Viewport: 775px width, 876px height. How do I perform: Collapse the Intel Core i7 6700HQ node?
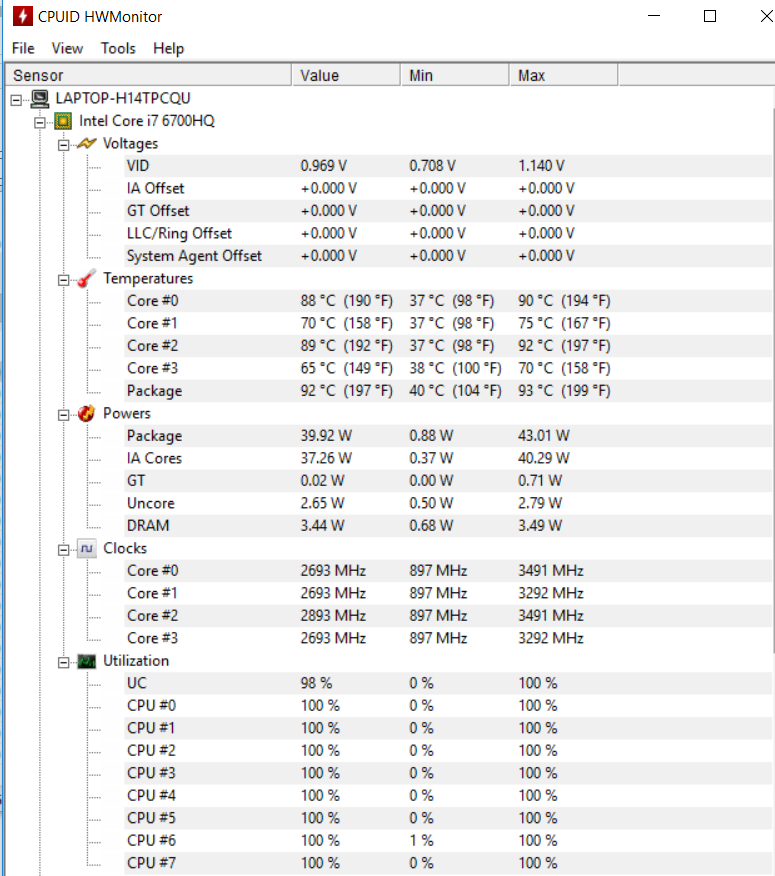[x=40, y=122]
